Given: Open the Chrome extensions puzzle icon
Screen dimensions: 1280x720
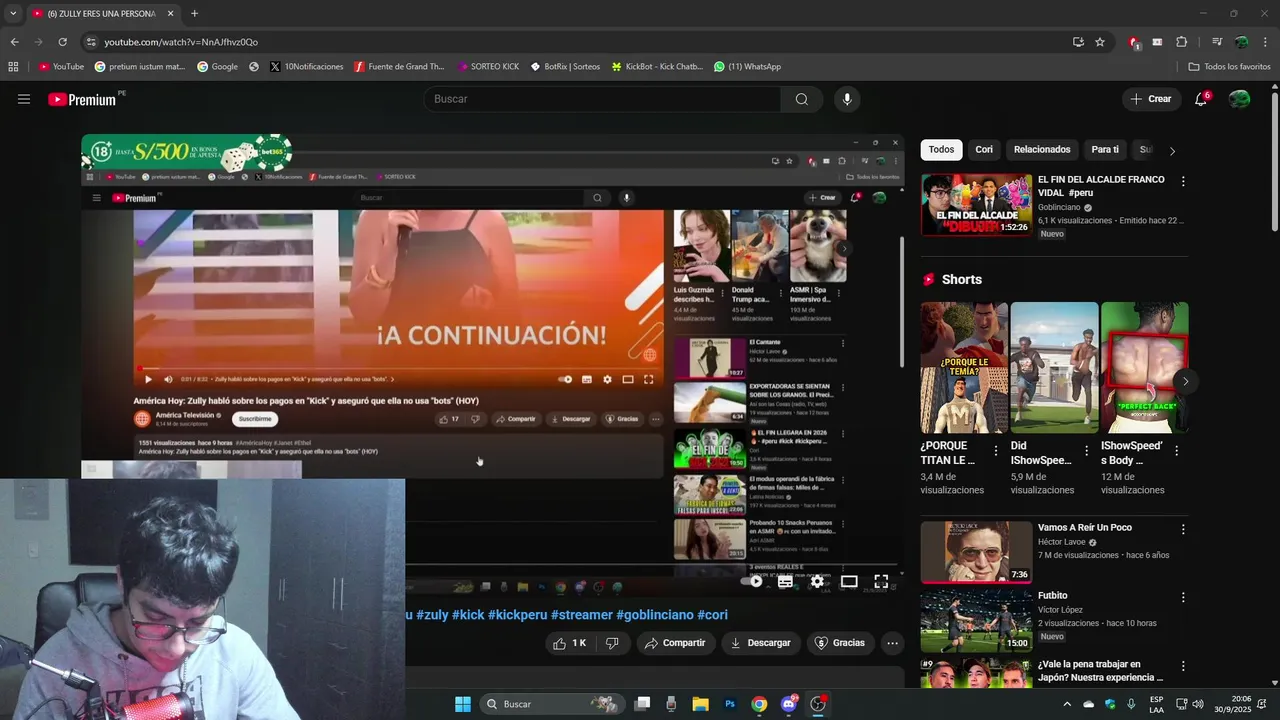Looking at the screenshot, I should click(1182, 42).
